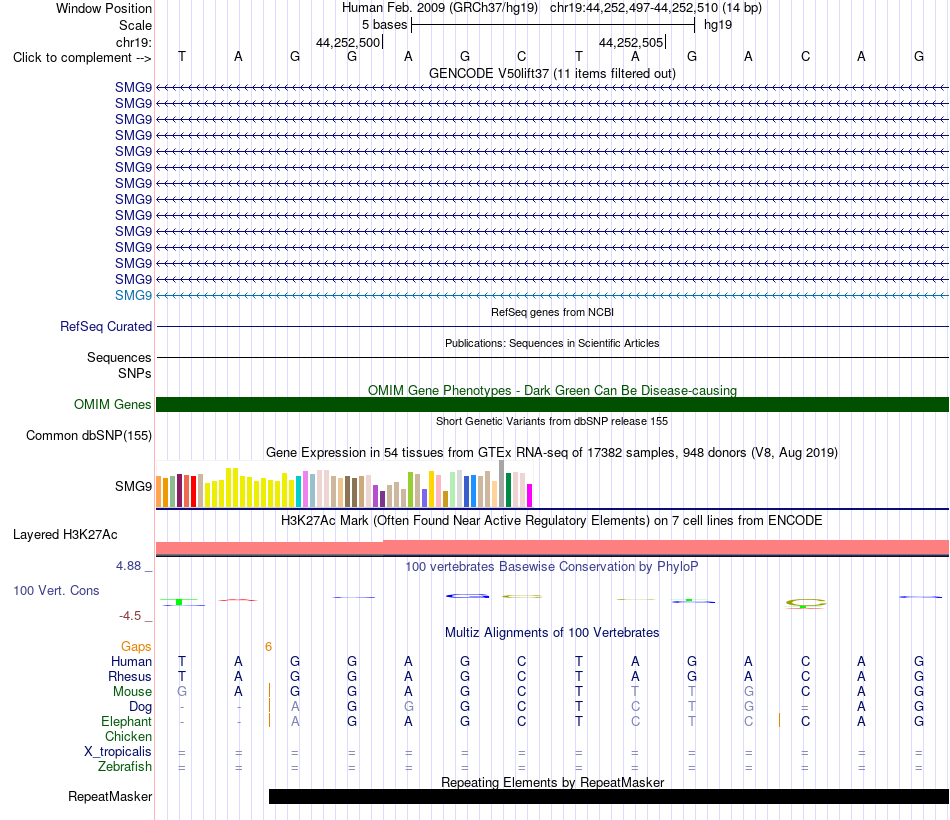Click the '100 Vert. Cons' label
This screenshot has width=950, height=820.
(x=56, y=590)
